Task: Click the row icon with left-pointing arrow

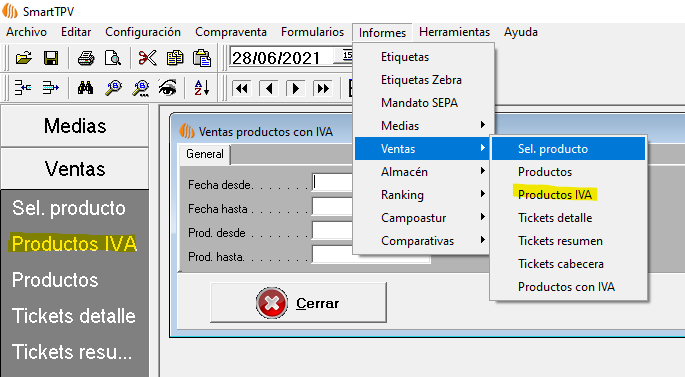Action: 23,88
